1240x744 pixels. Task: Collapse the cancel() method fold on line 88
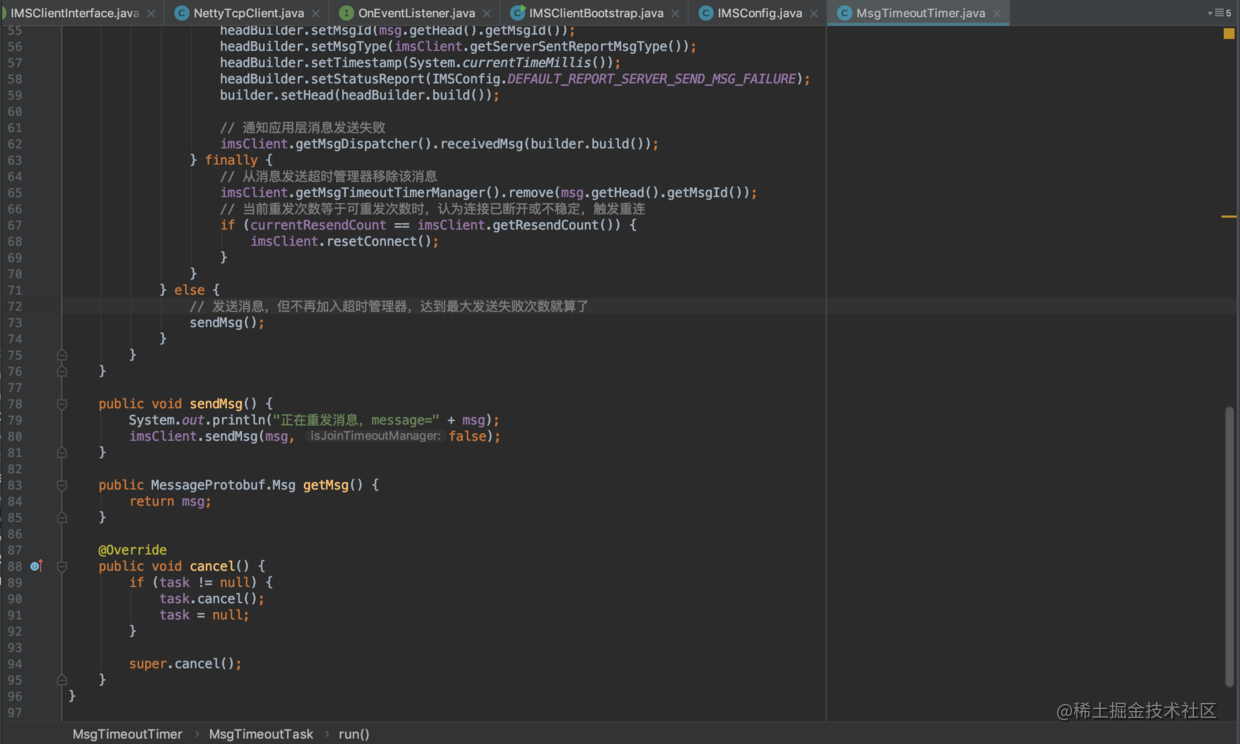62,566
